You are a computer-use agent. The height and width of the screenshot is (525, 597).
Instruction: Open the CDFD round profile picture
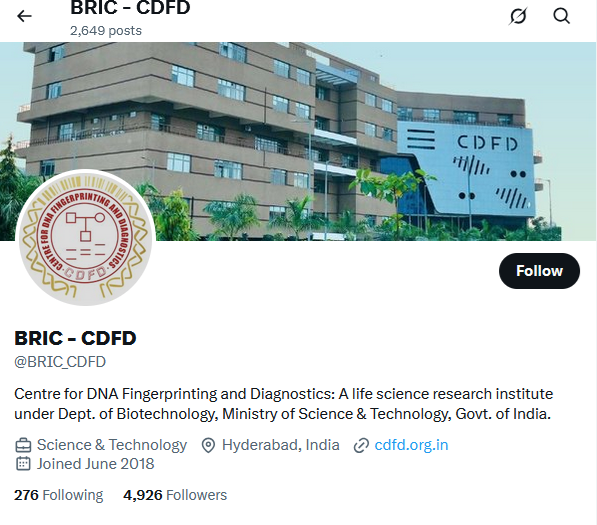click(85, 239)
